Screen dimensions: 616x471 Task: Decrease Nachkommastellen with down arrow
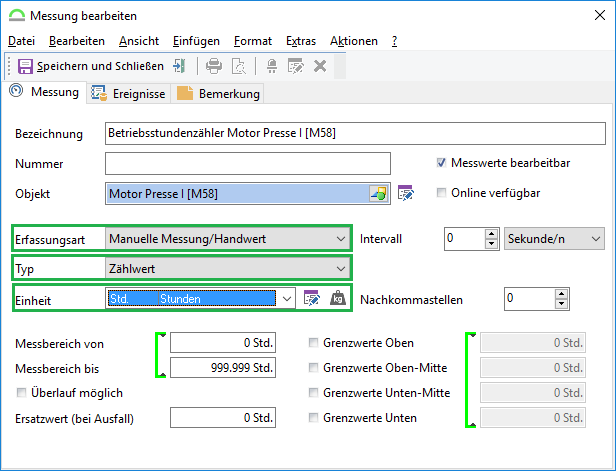tap(561, 304)
